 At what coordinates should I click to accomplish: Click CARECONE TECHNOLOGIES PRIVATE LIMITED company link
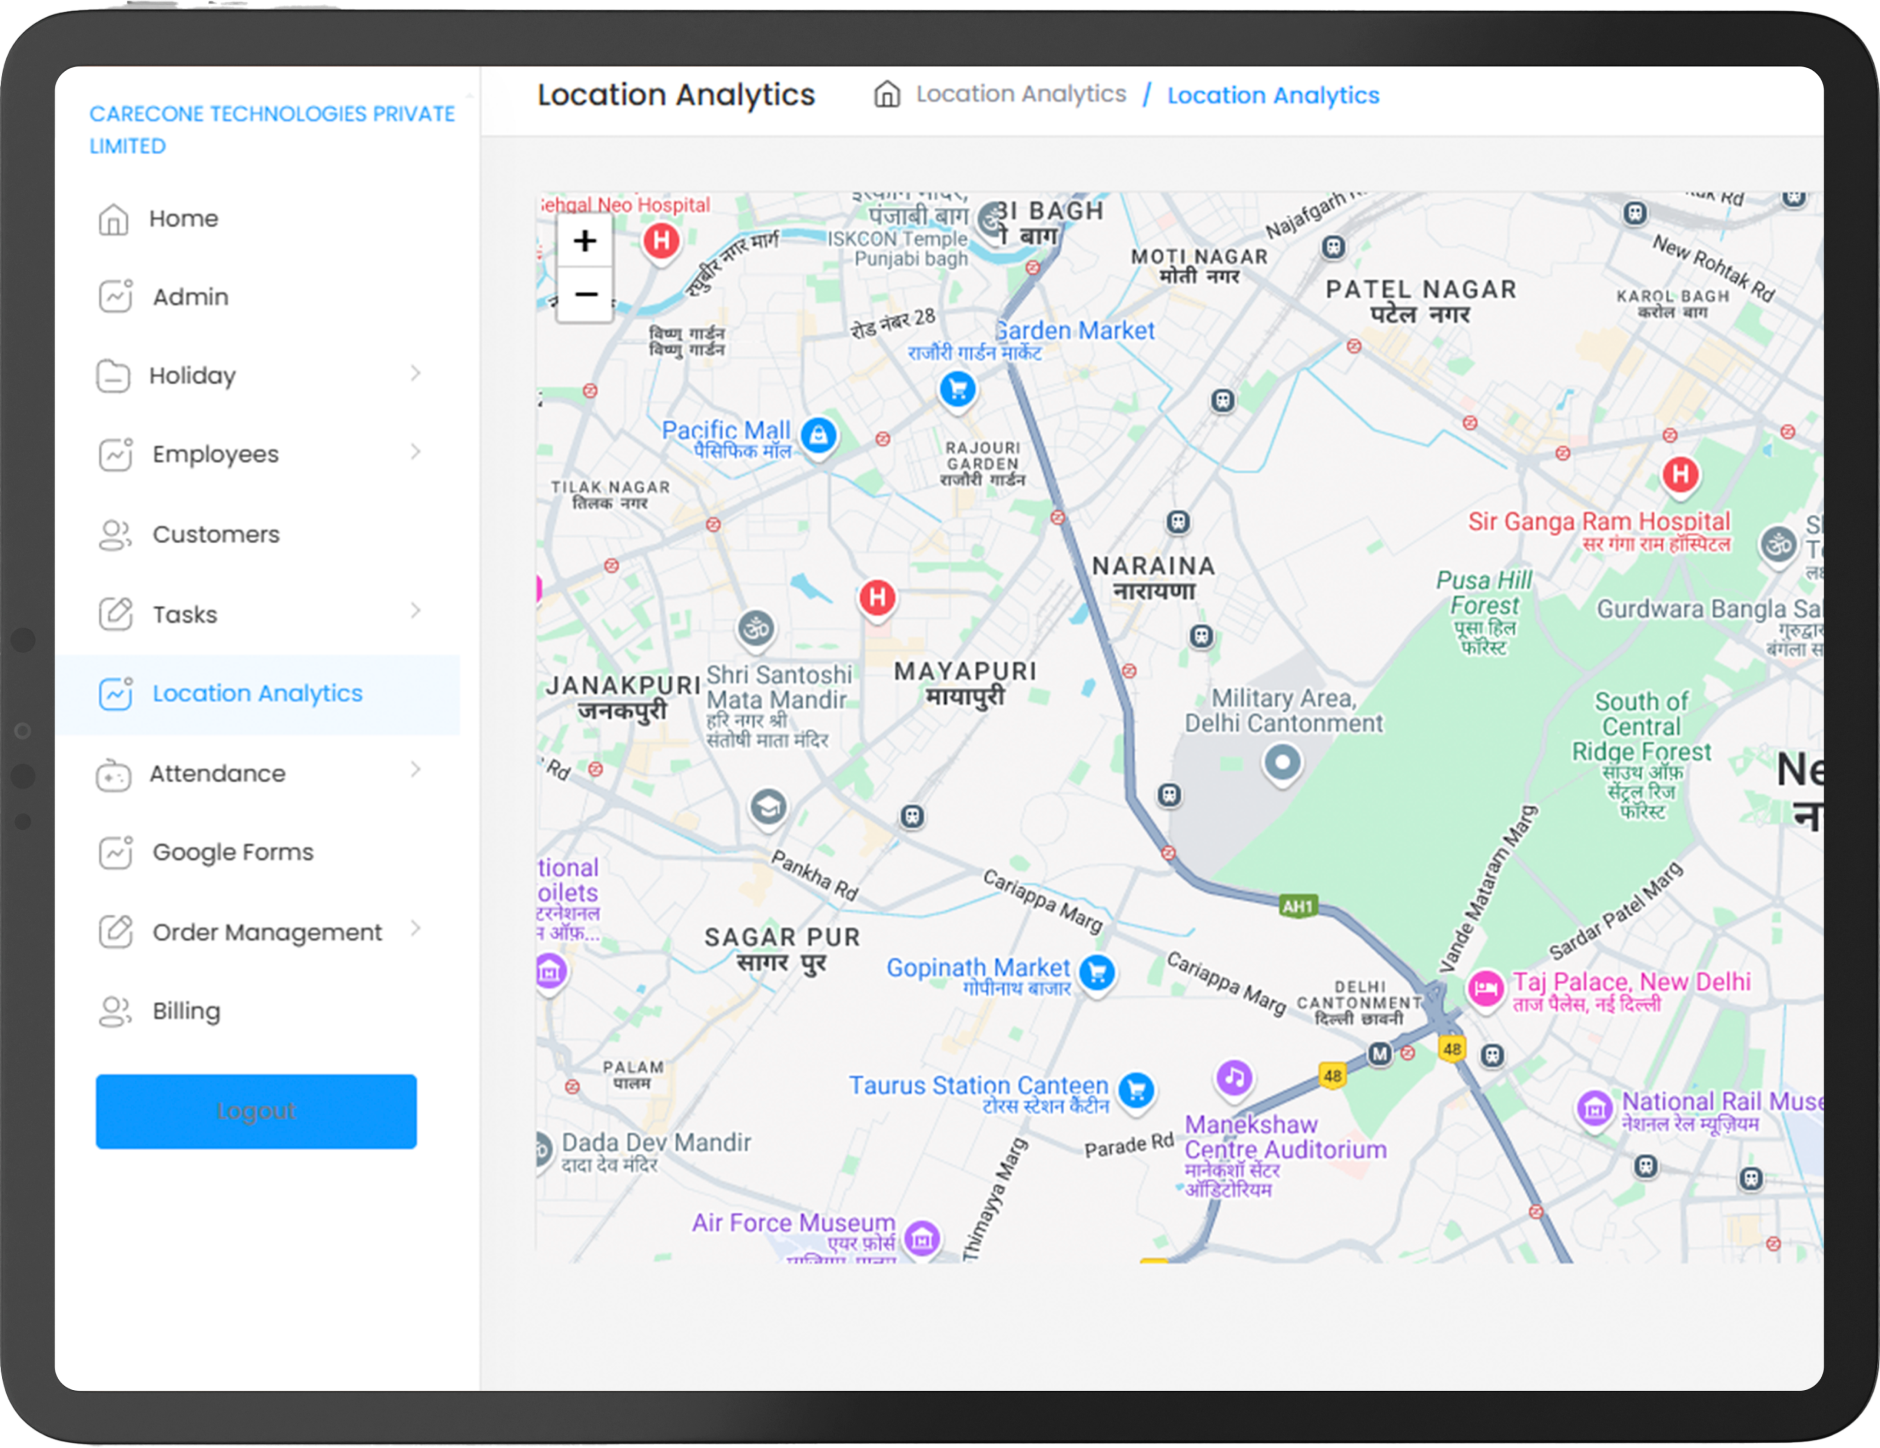pos(272,130)
